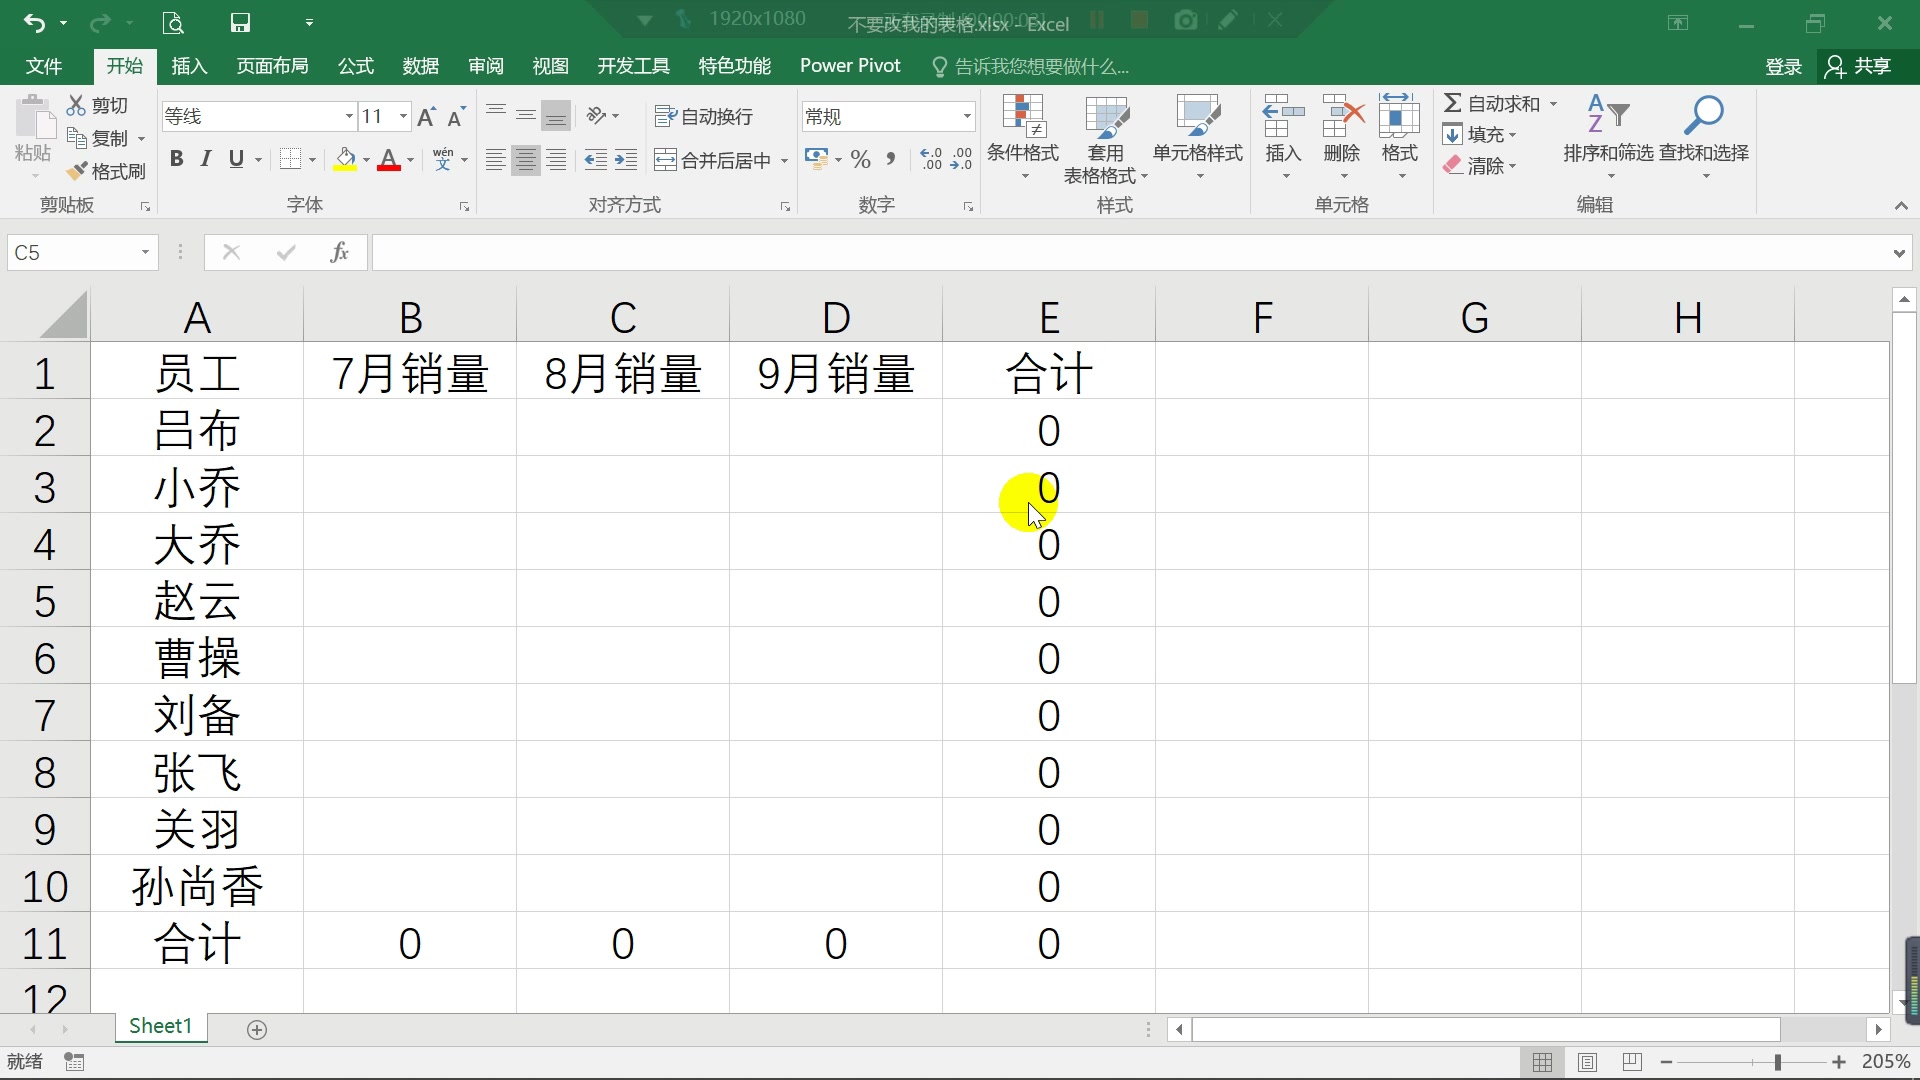
Task: Expand the number format combo box
Action: point(966,117)
